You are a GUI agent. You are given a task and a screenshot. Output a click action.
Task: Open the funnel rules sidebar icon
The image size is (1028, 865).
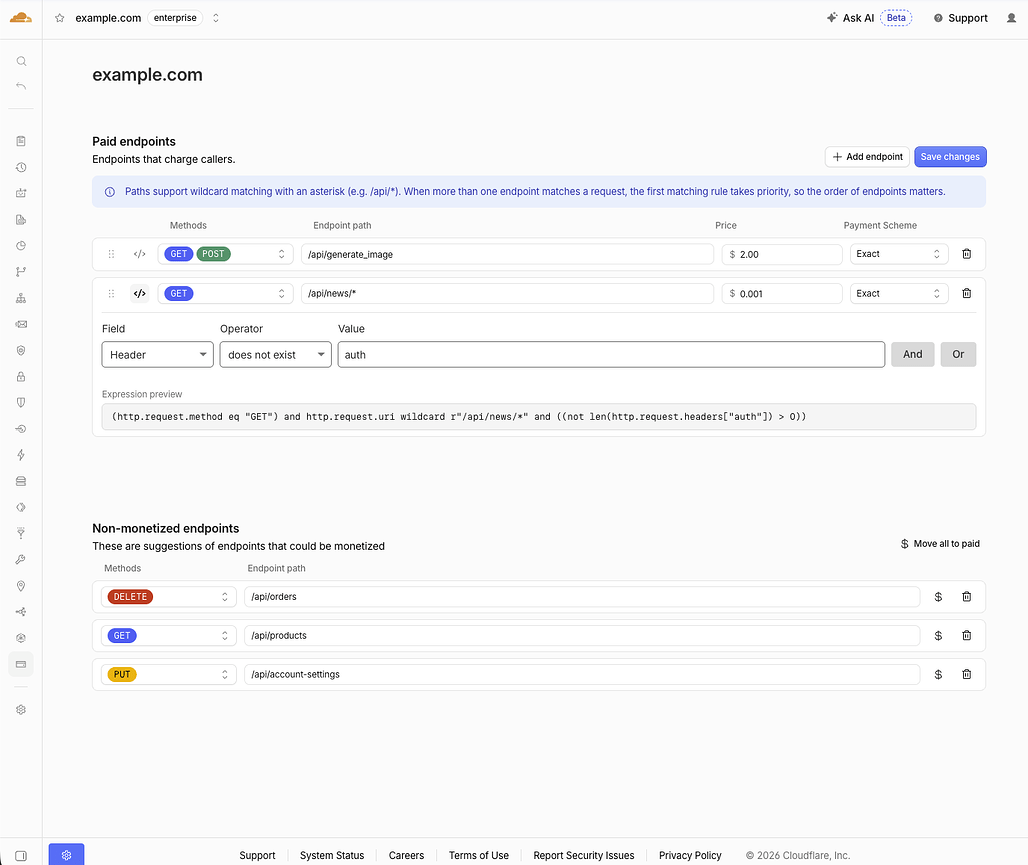click(21, 533)
